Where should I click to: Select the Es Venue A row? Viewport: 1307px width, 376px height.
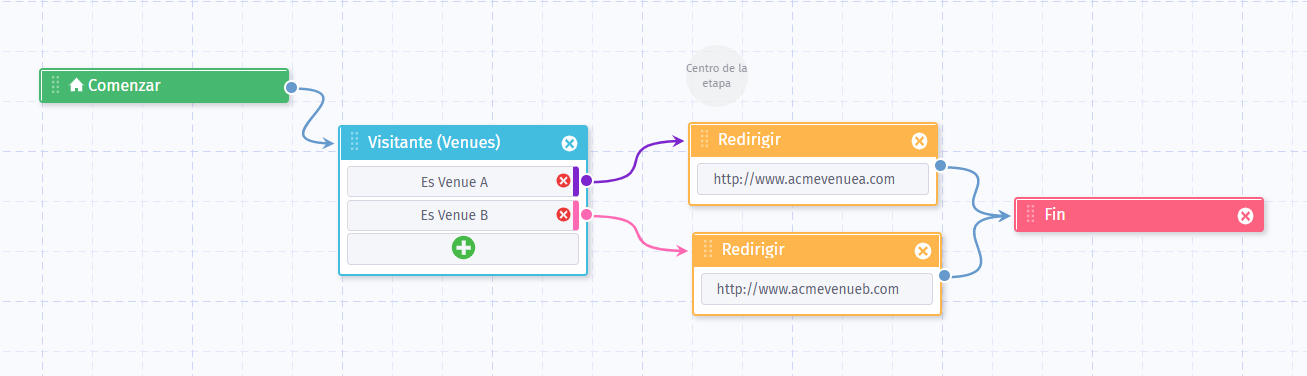pyautogui.click(x=462, y=182)
